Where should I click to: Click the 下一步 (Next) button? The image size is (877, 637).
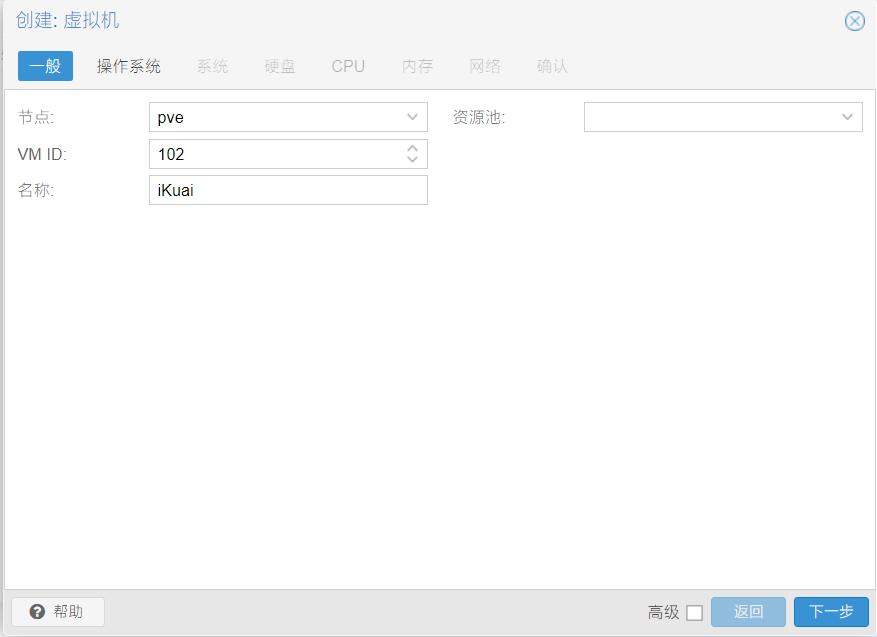click(x=831, y=612)
